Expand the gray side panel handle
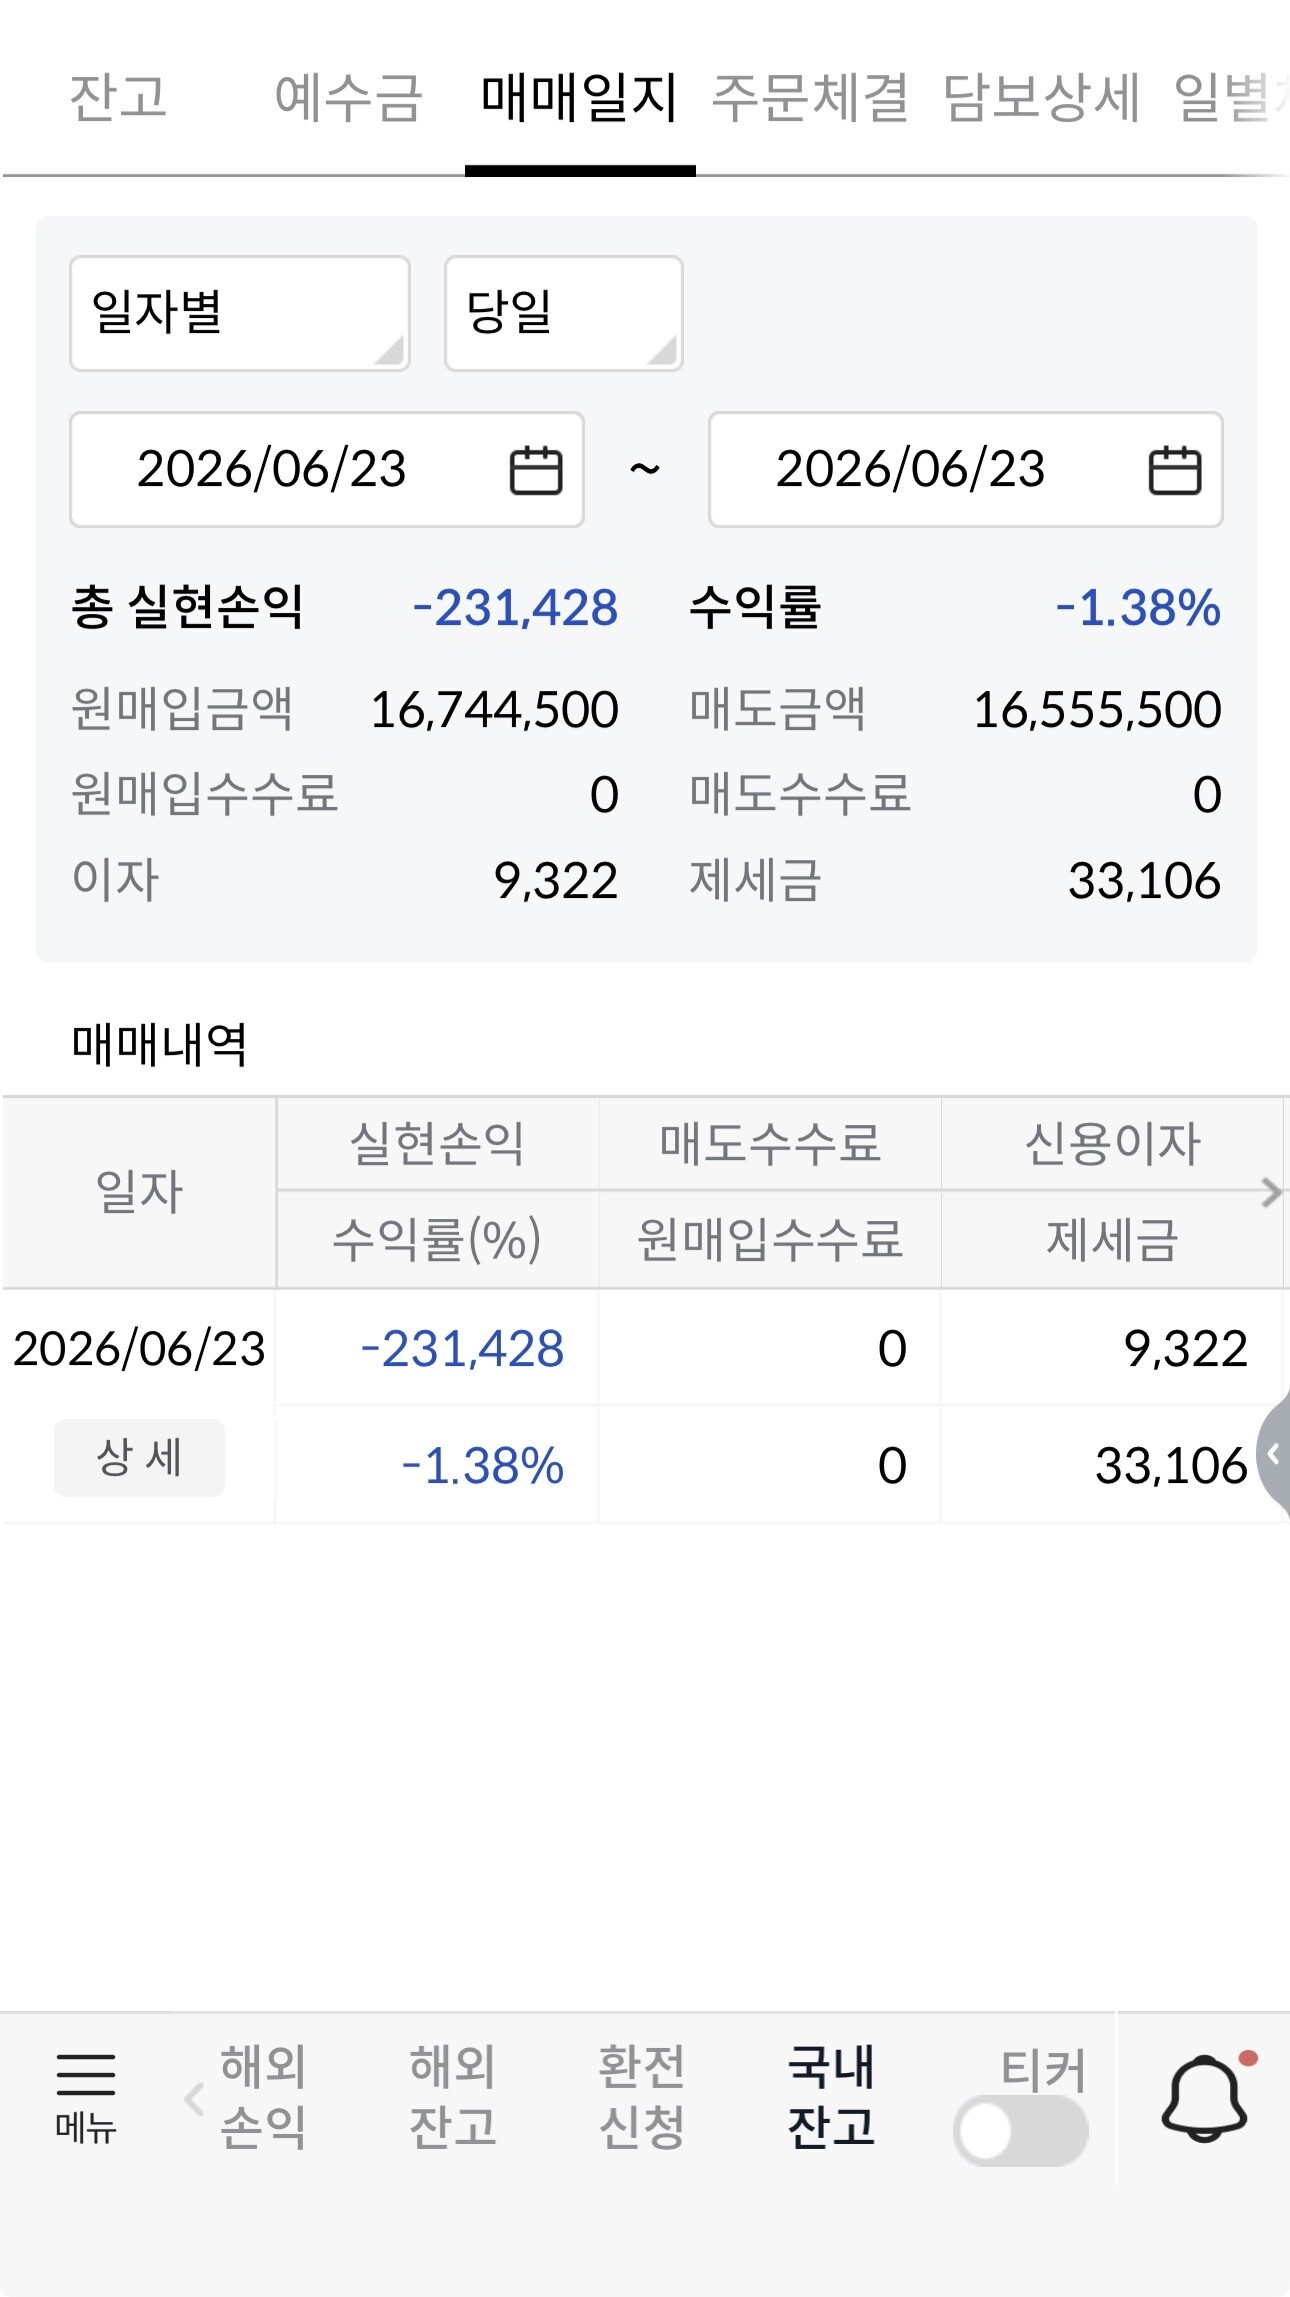Screen dimensions: 1290x2297 [1273, 1452]
